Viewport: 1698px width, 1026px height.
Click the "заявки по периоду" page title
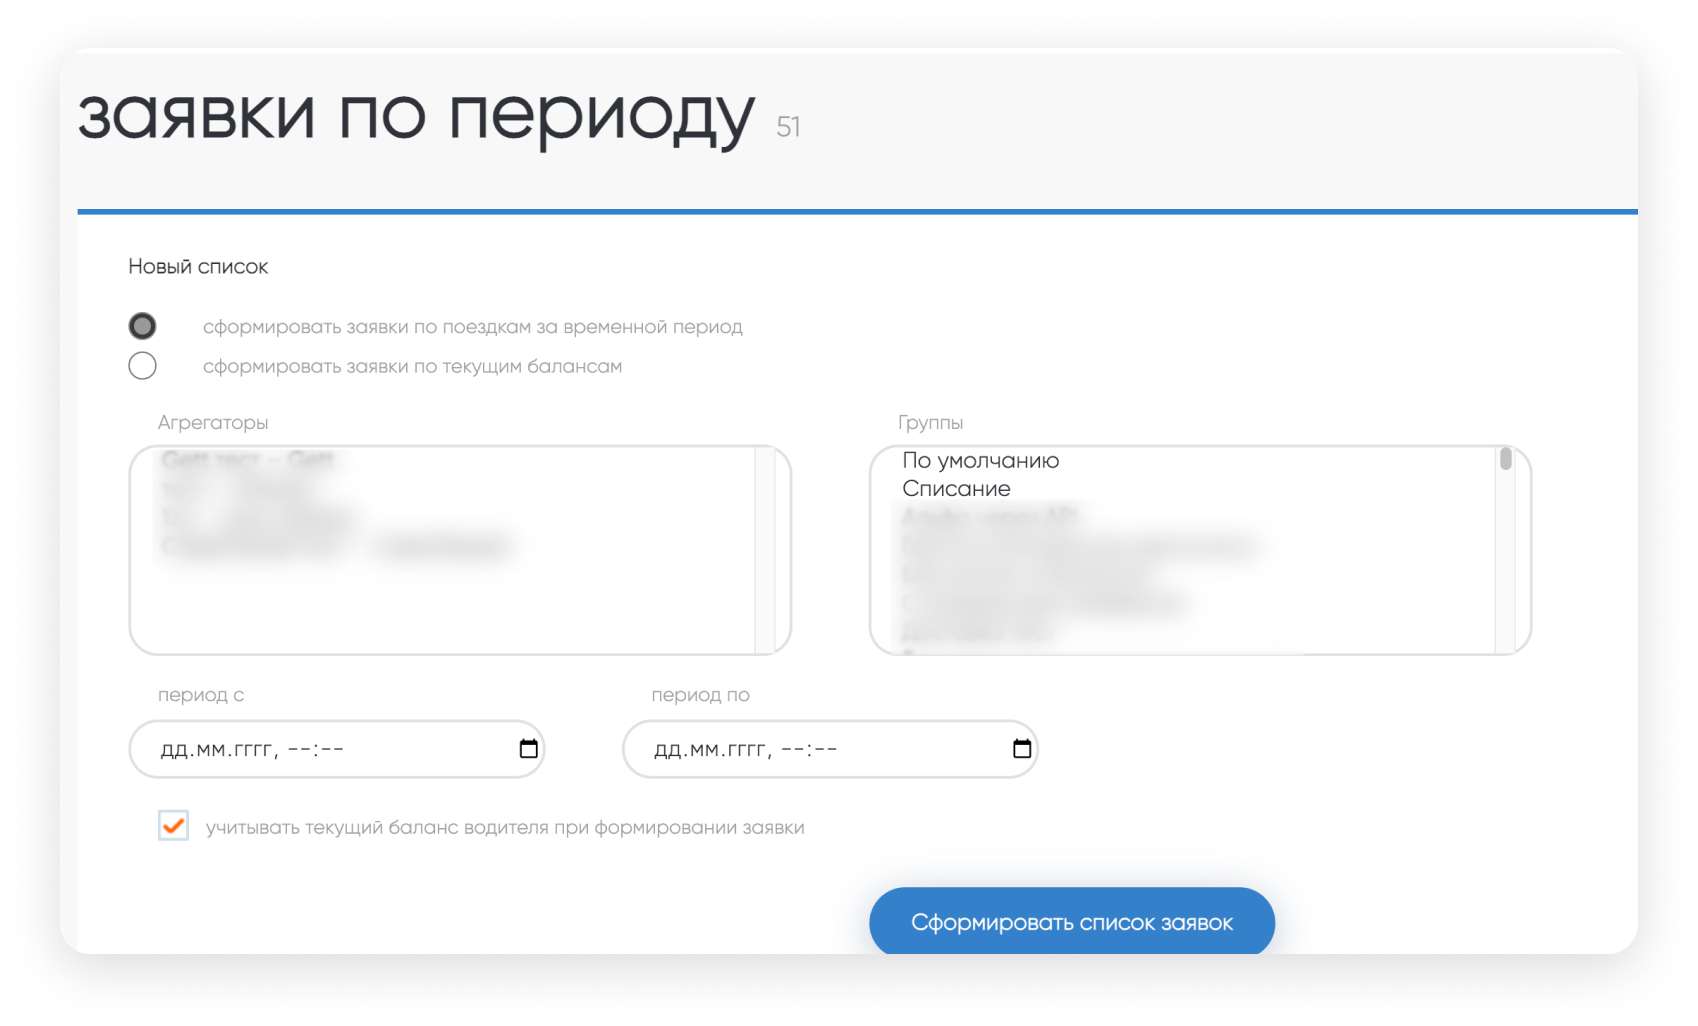416,116
